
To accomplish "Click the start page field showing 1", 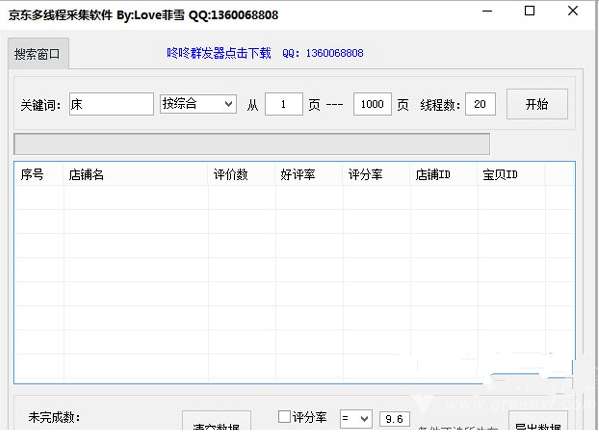I will tap(284, 104).
